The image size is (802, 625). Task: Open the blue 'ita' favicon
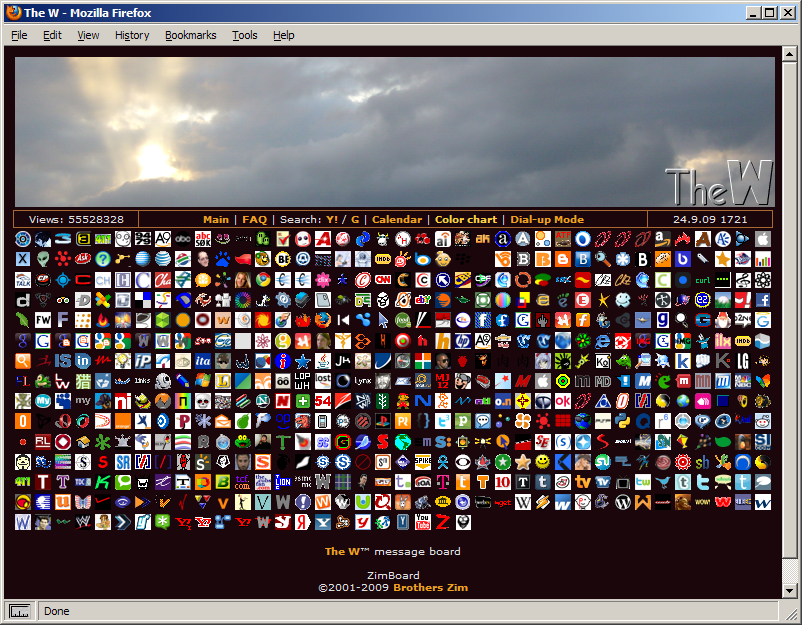(x=203, y=361)
